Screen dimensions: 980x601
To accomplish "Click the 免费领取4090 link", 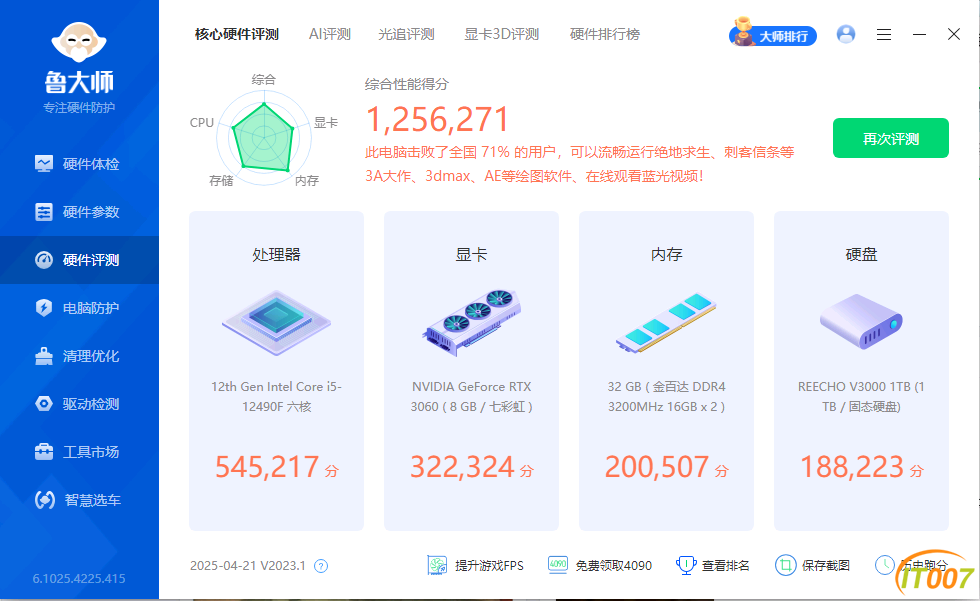I will 613,565.
